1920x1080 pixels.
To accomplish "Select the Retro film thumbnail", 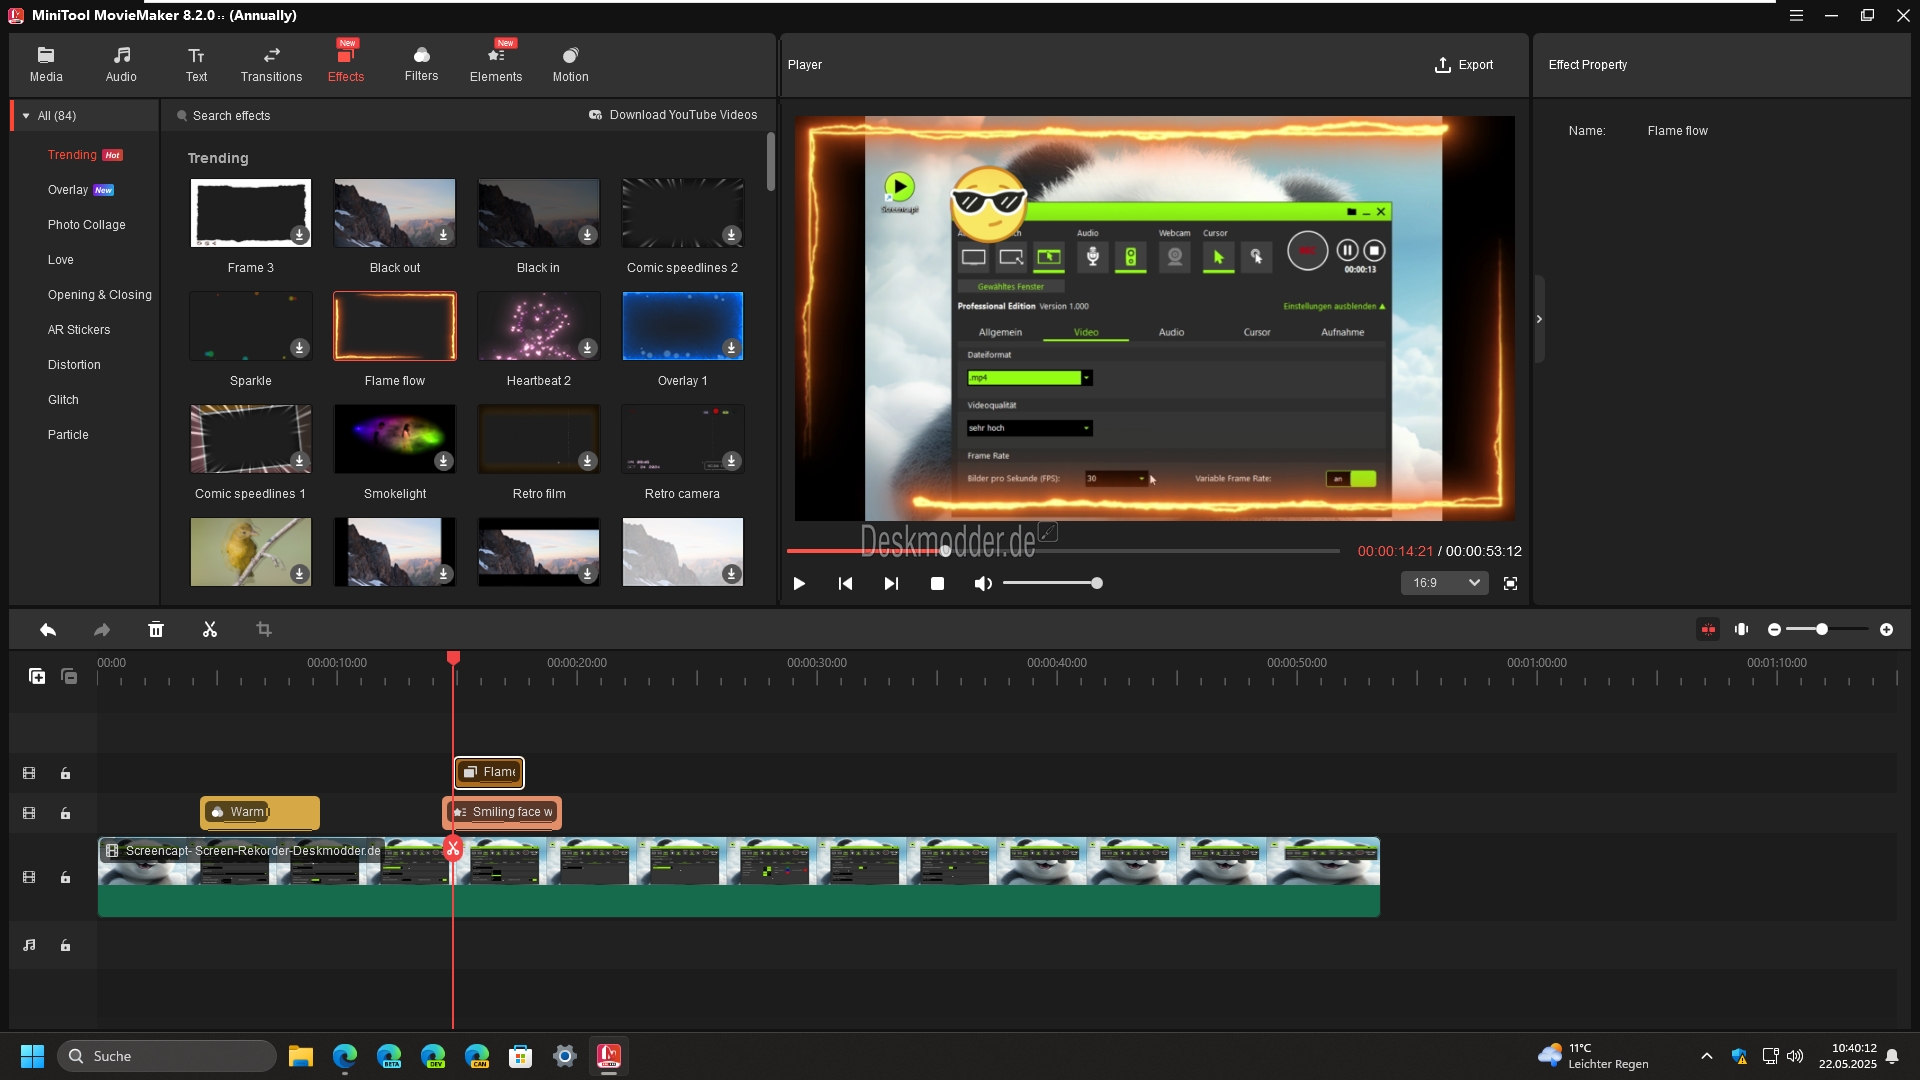I will tap(539, 439).
